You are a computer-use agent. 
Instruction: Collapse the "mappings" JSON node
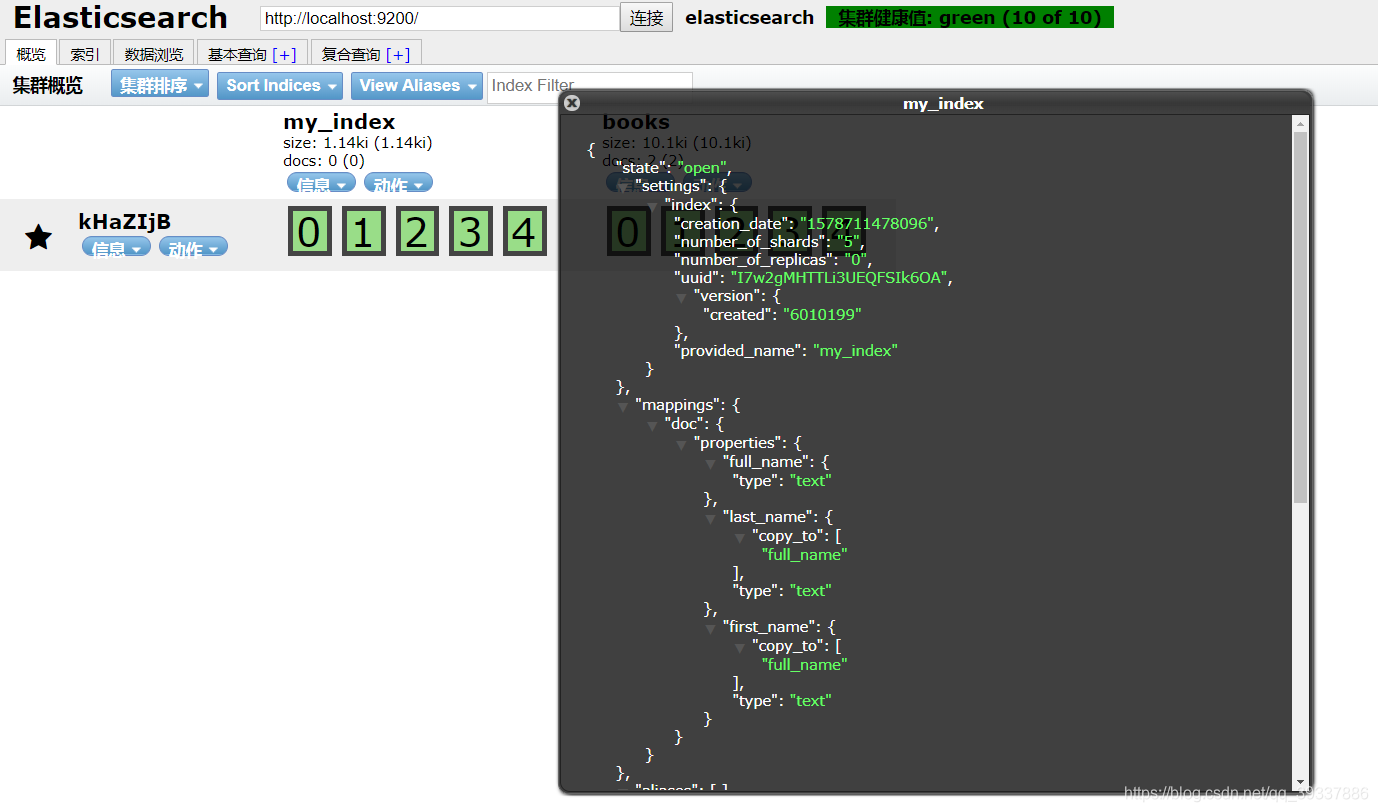623,407
